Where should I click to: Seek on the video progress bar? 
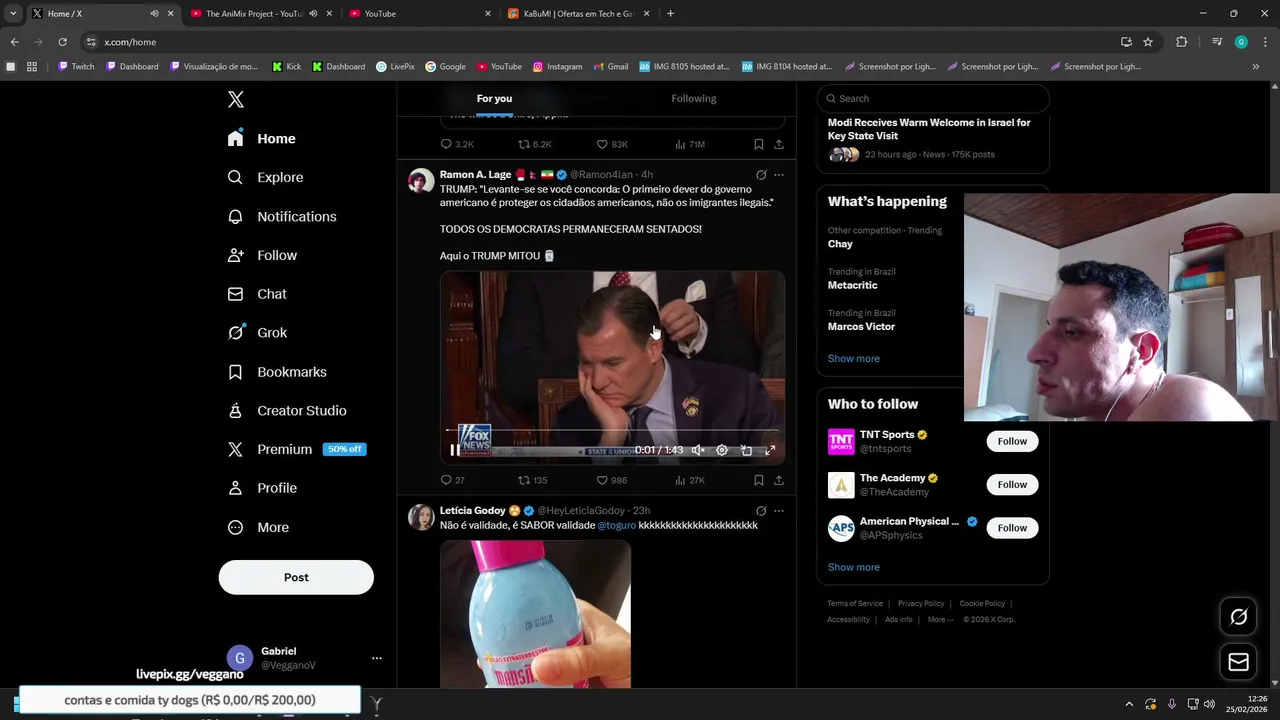coord(612,430)
